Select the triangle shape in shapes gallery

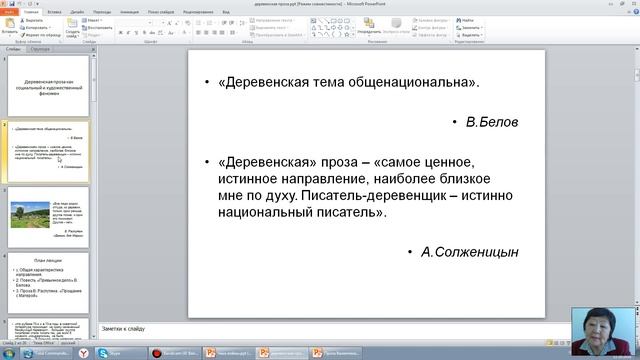coord(313,28)
